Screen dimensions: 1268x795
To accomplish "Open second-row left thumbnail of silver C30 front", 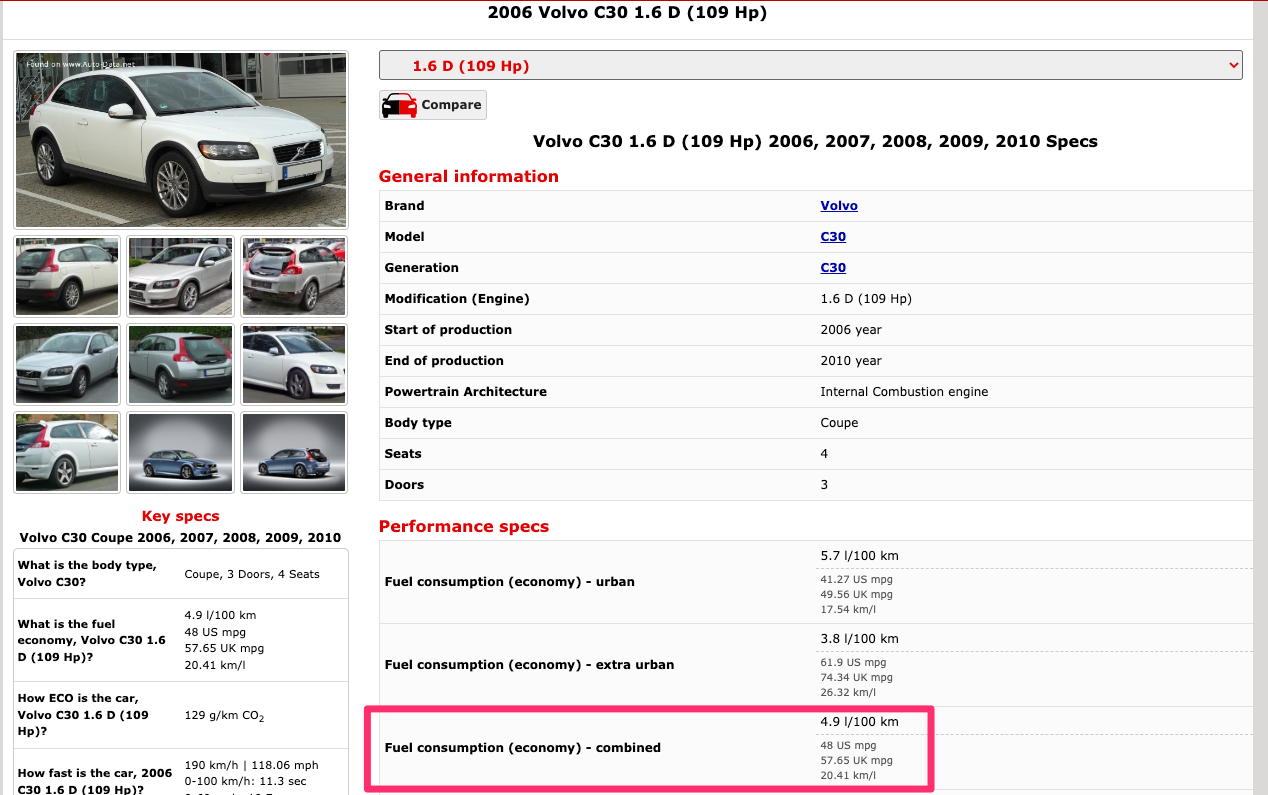I will point(67,364).
